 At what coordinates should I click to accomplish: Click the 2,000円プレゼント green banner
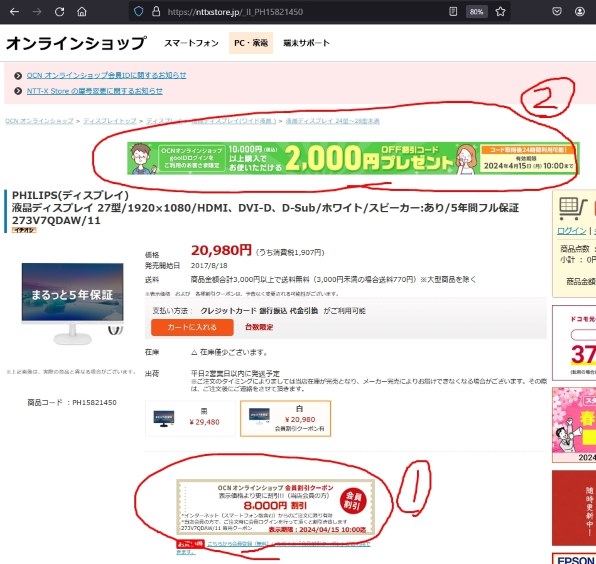(353, 158)
